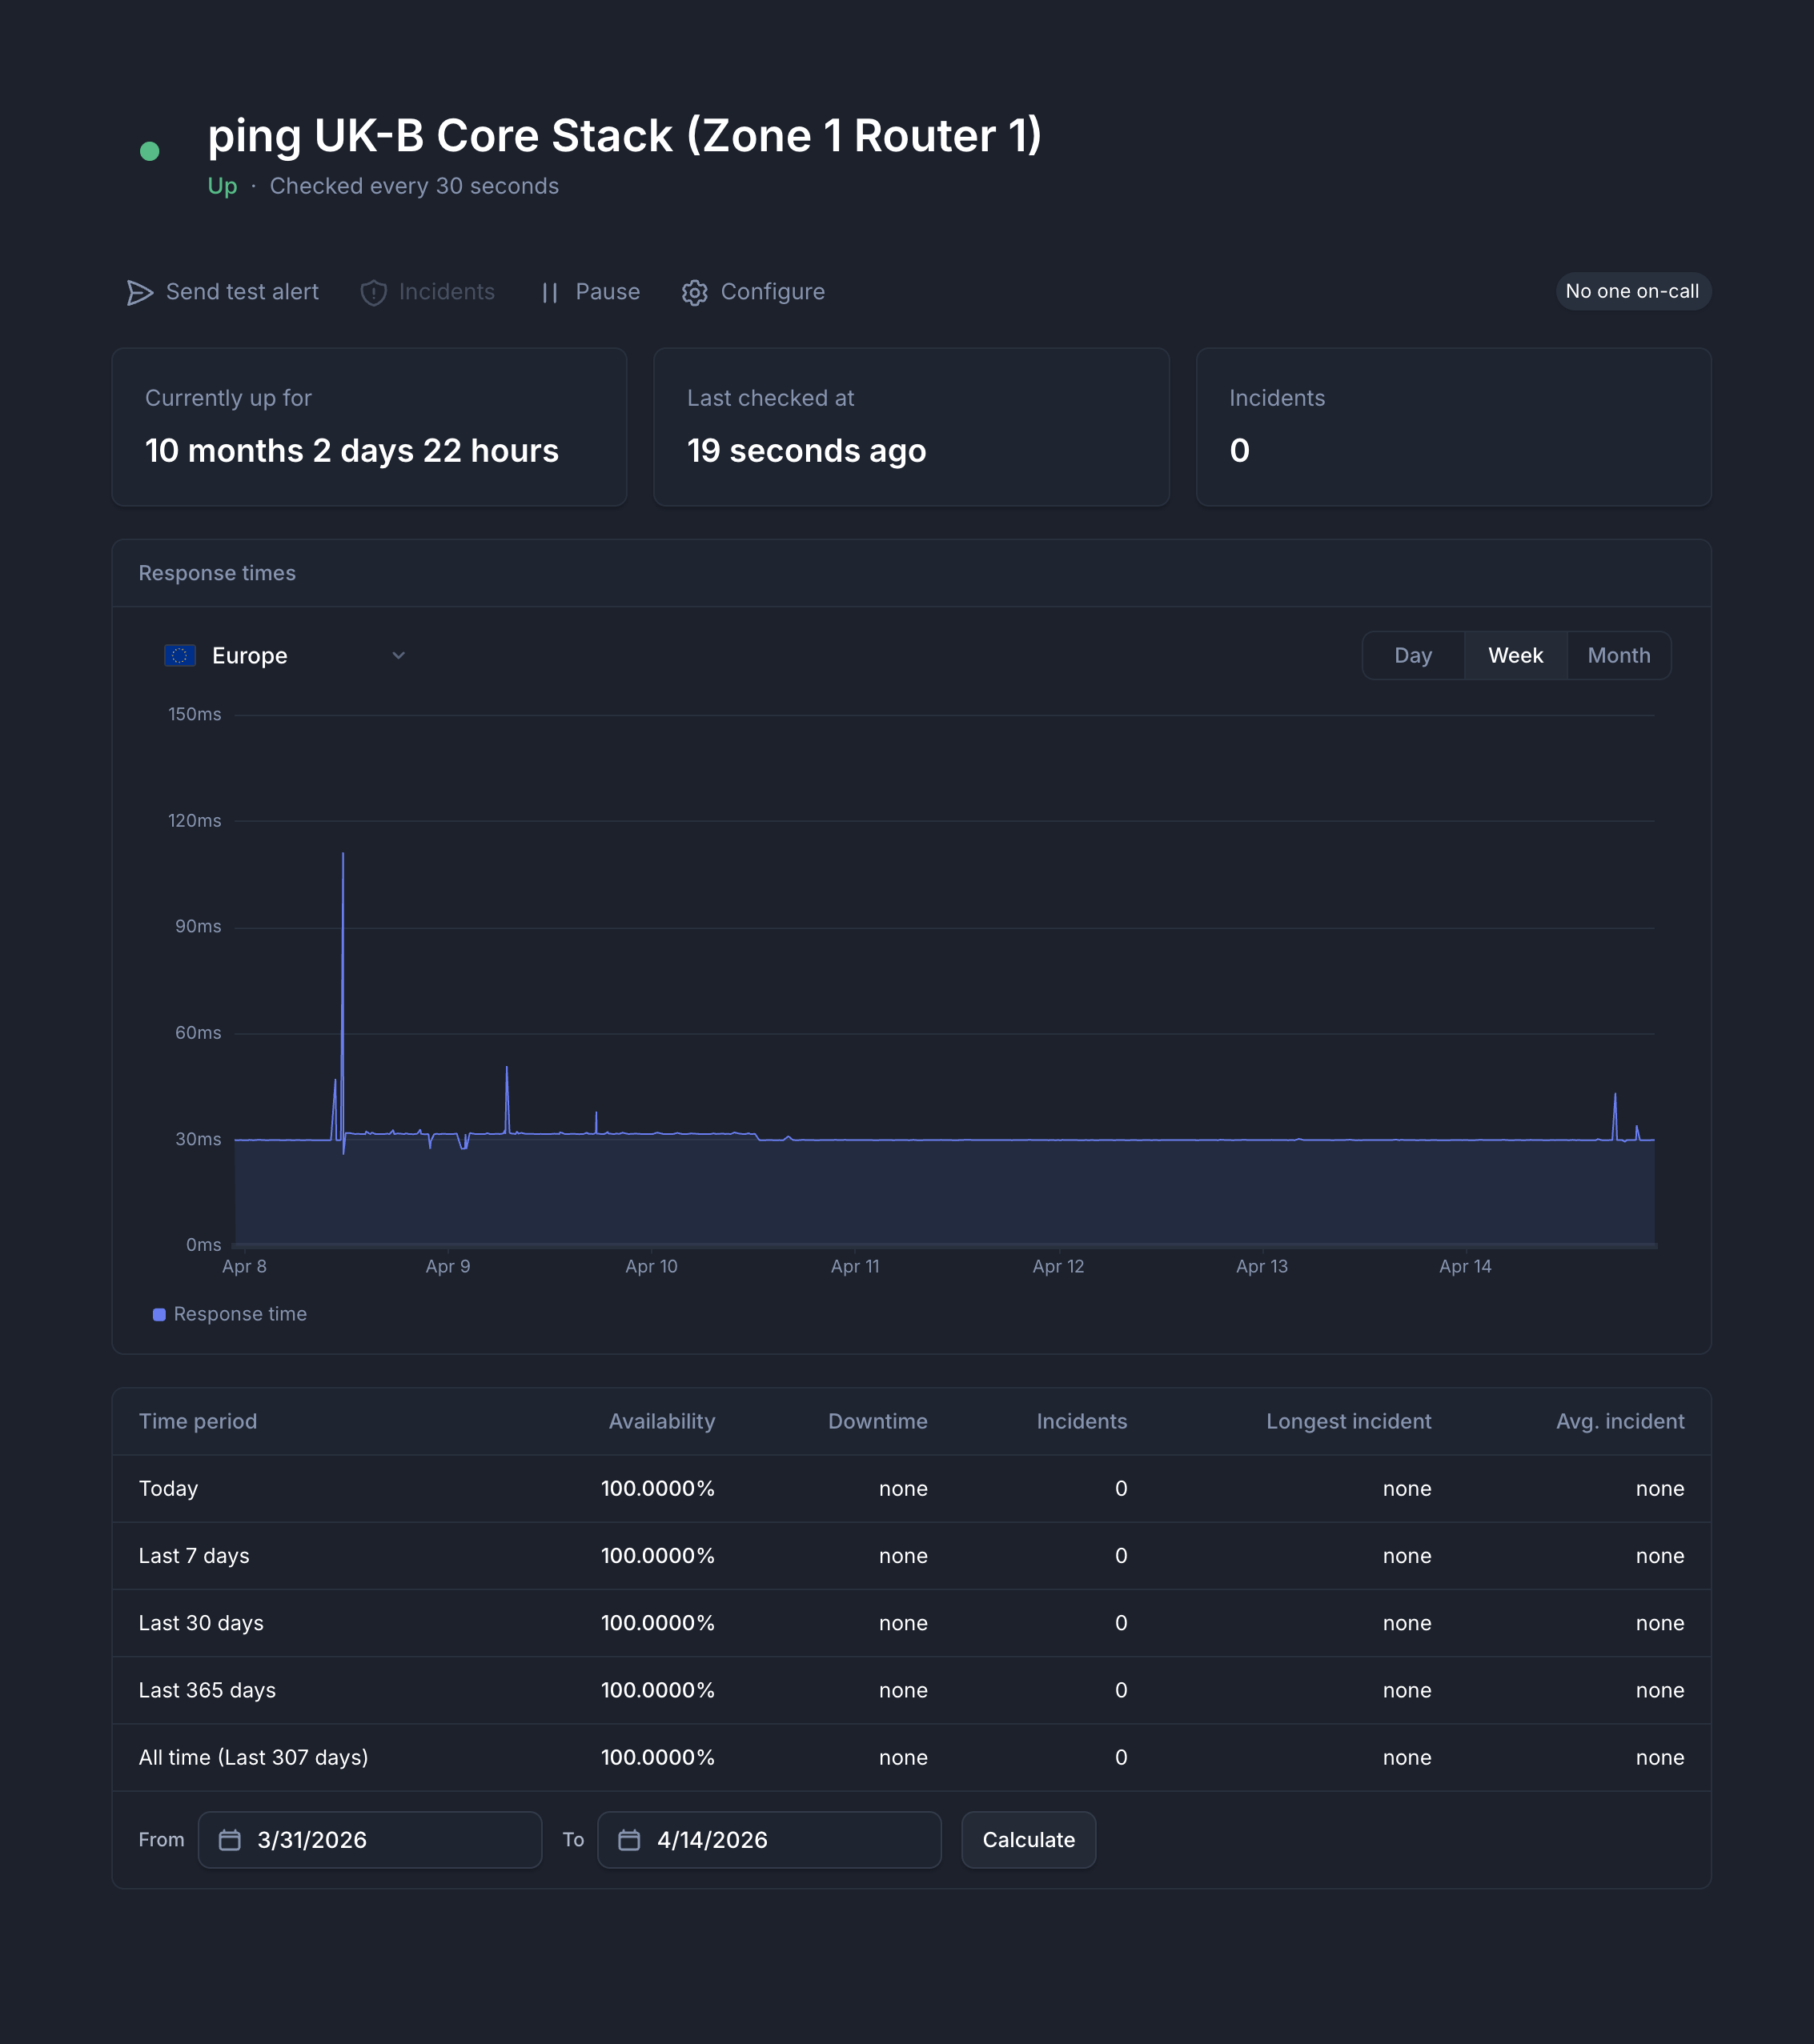Click the To field calendar icon
This screenshot has width=1814, height=2044.
point(629,1840)
